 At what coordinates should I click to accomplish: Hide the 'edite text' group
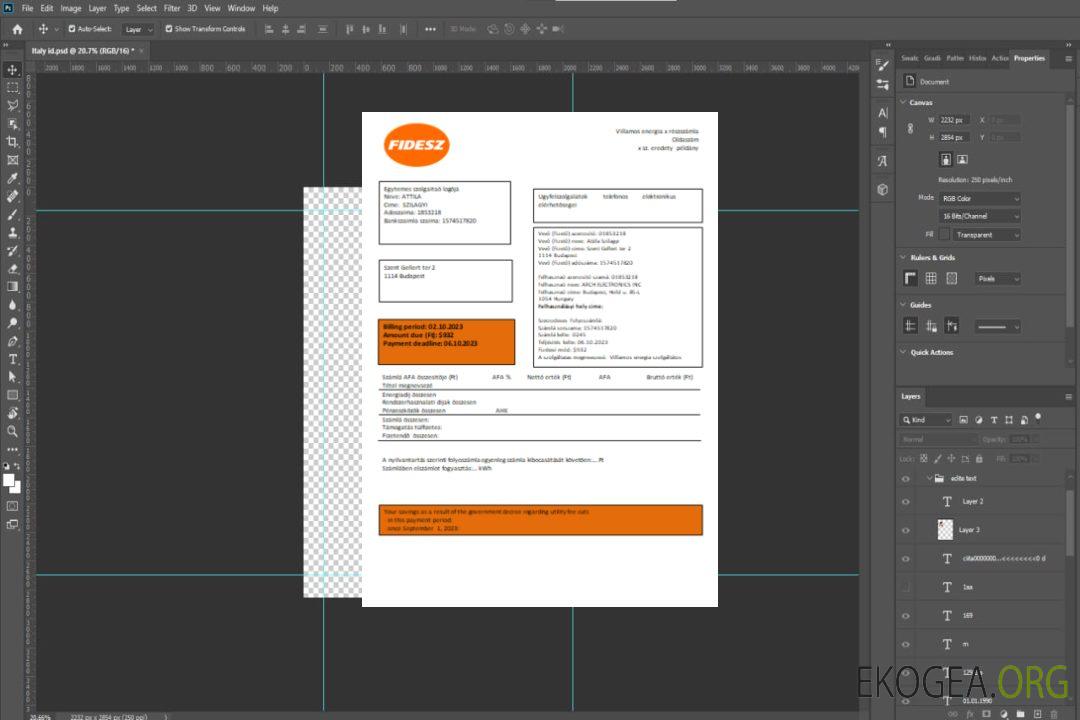click(906, 479)
